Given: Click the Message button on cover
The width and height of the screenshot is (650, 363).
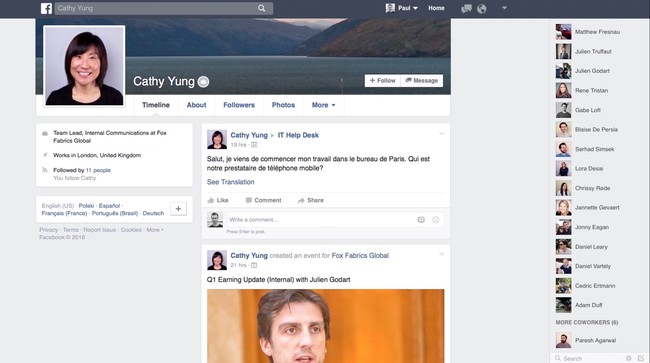Looking at the screenshot, I should tap(422, 80).
